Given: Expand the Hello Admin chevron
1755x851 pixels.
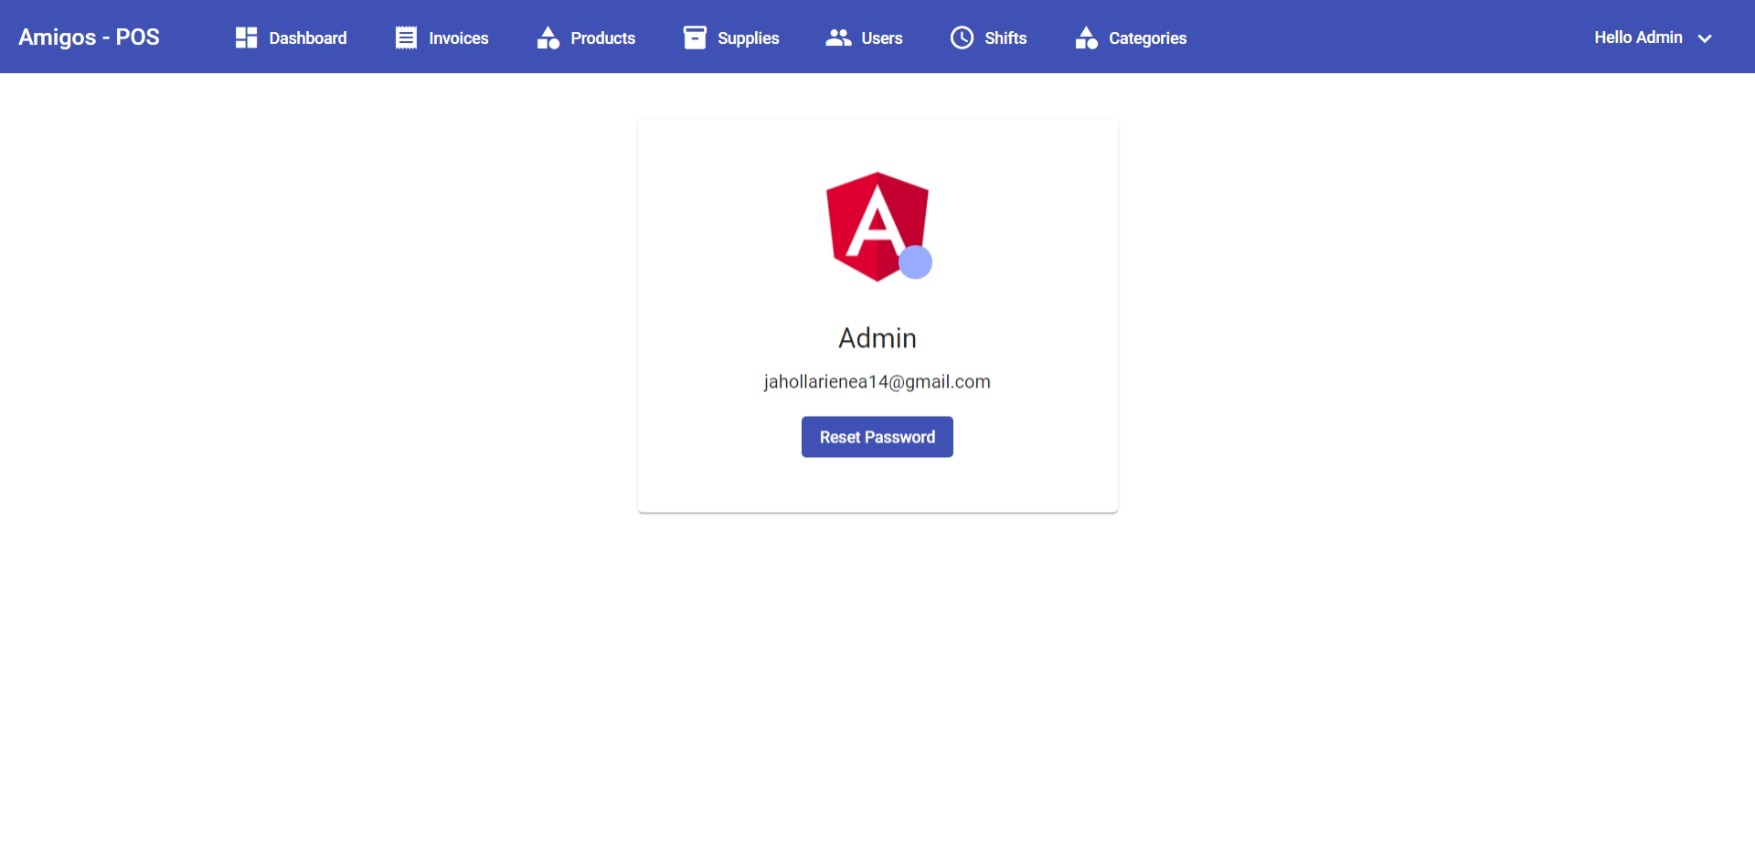Looking at the screenshot, I should pyautogui.click(x=1705, y=39).
